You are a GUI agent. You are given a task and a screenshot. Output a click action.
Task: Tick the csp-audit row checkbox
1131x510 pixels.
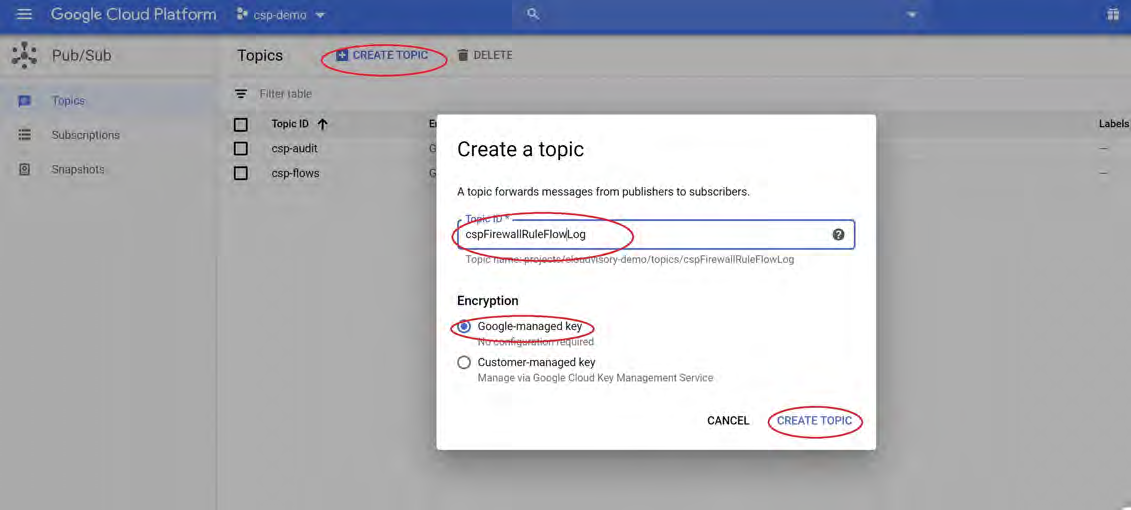[241, 149]
